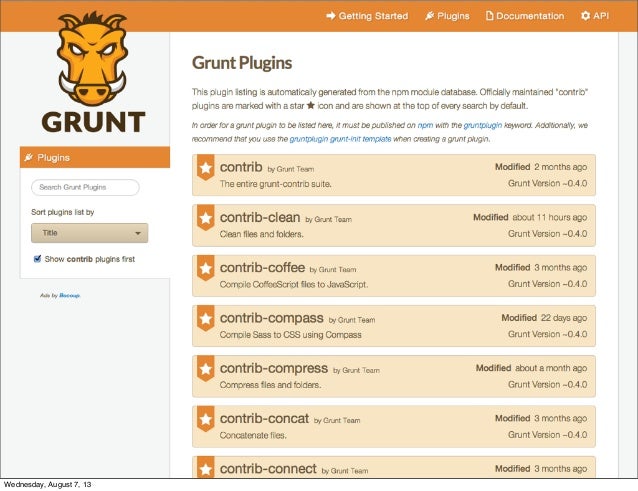638x491 pixels.
Task: Click the Grunt boar logo
Action: pyautogui.click(x=92, y=59)
